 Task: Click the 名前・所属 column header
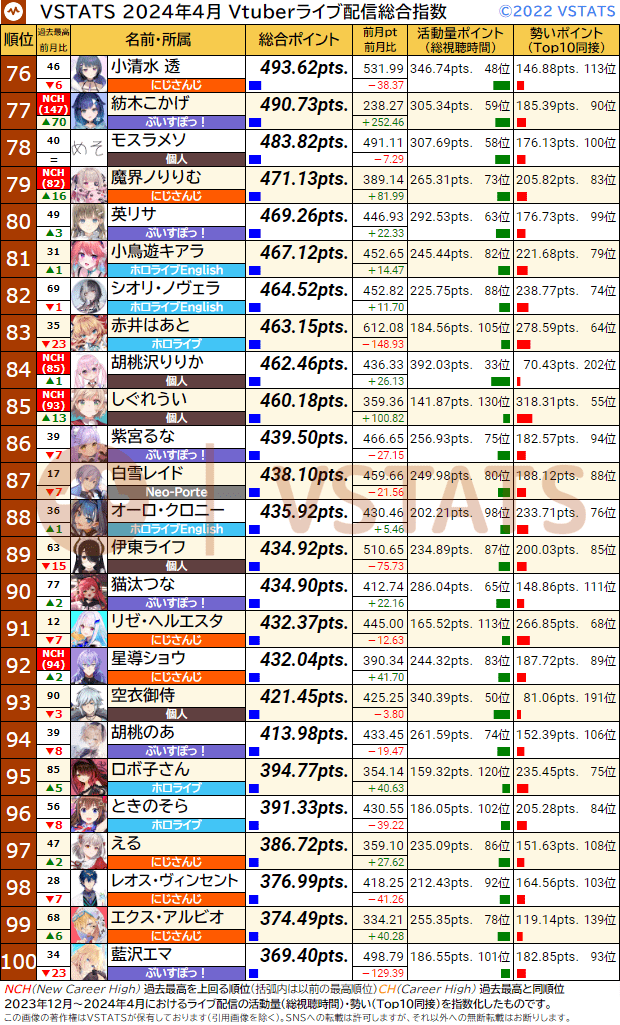pyautogui.click(x=158, y=40)
